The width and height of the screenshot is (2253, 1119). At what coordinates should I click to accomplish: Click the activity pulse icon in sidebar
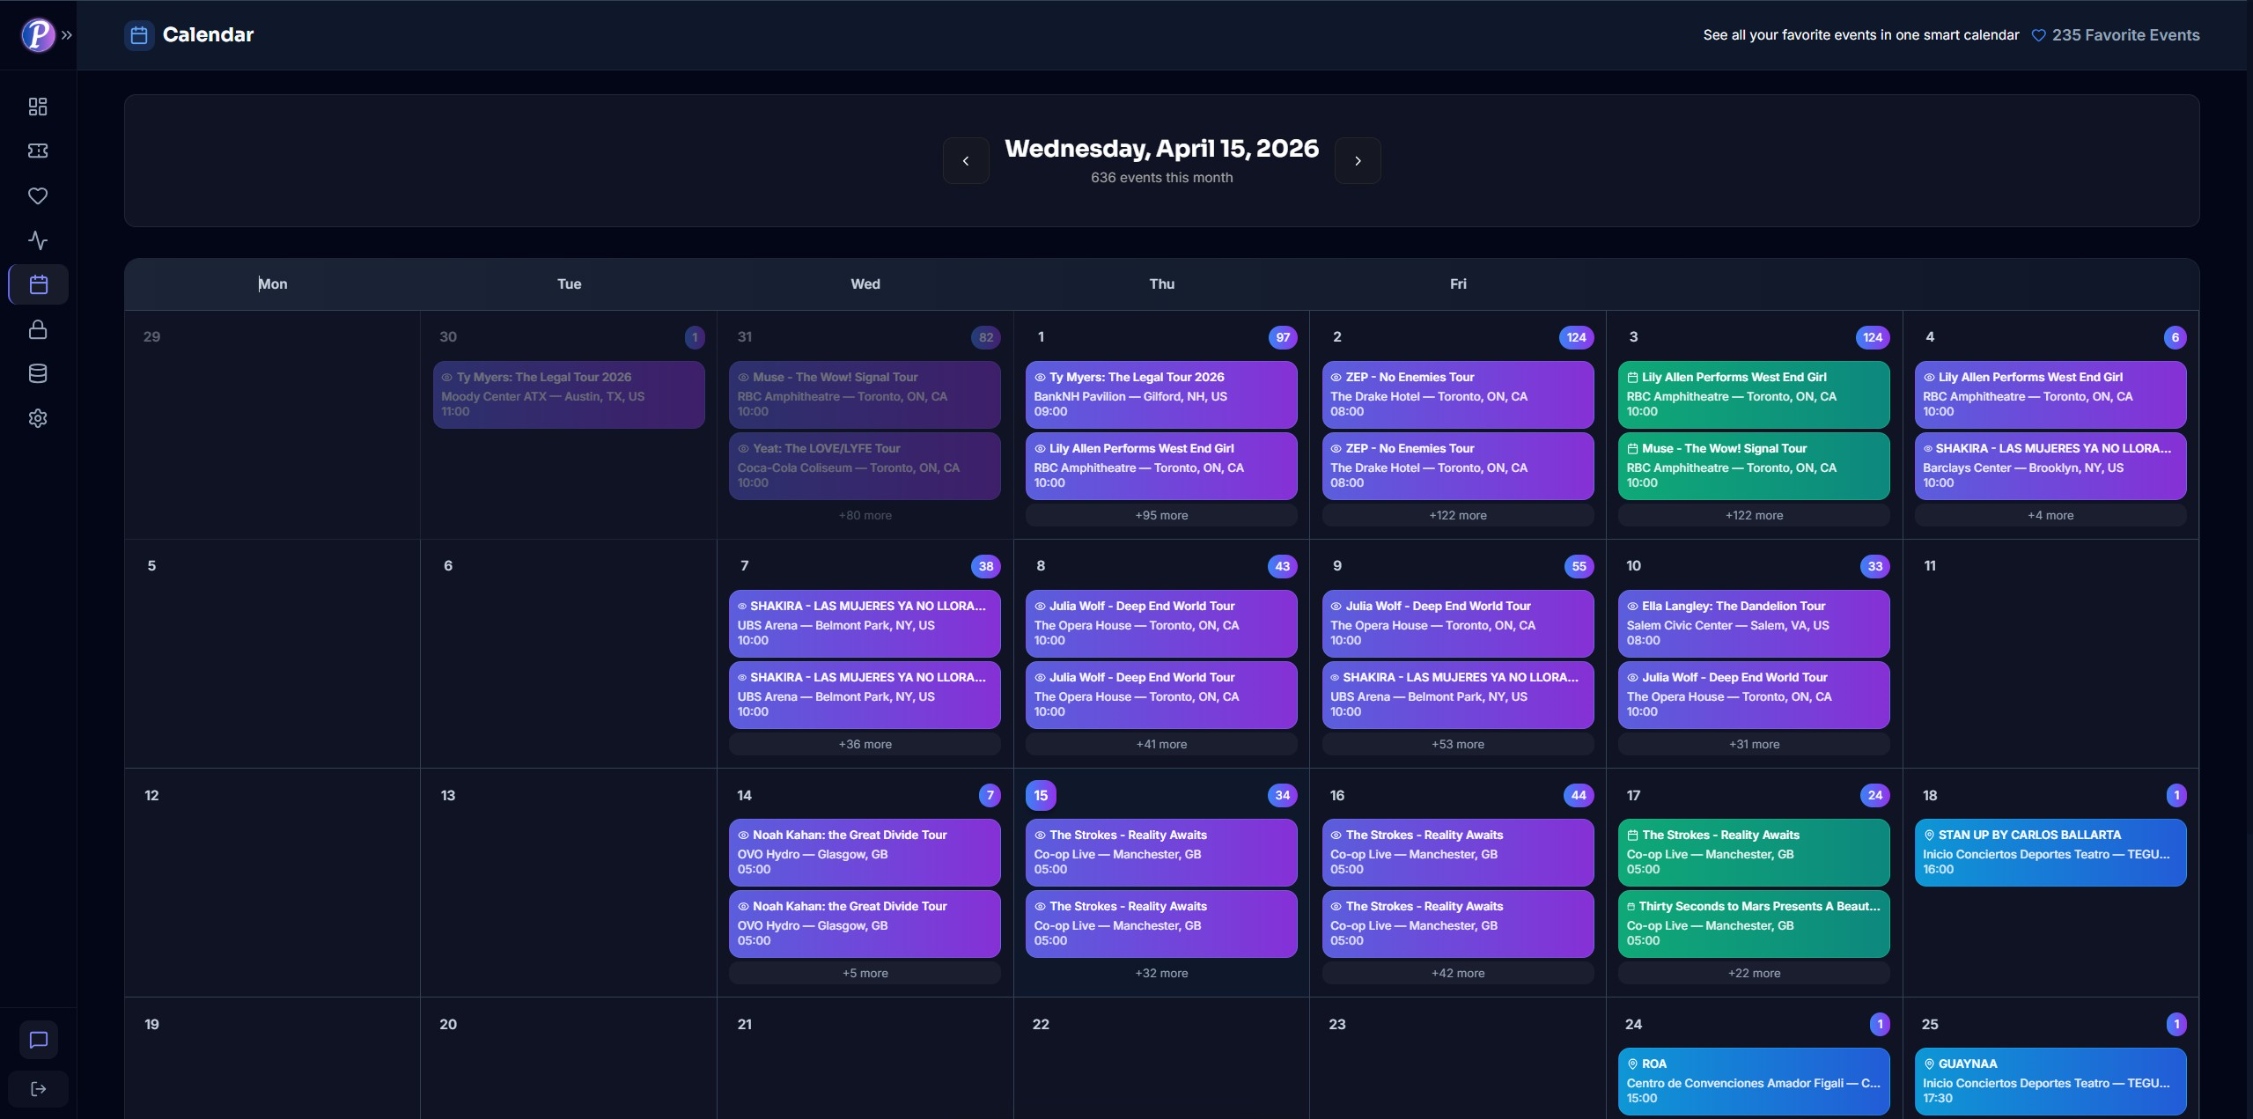pyautogui.click(x=37, y=240)
